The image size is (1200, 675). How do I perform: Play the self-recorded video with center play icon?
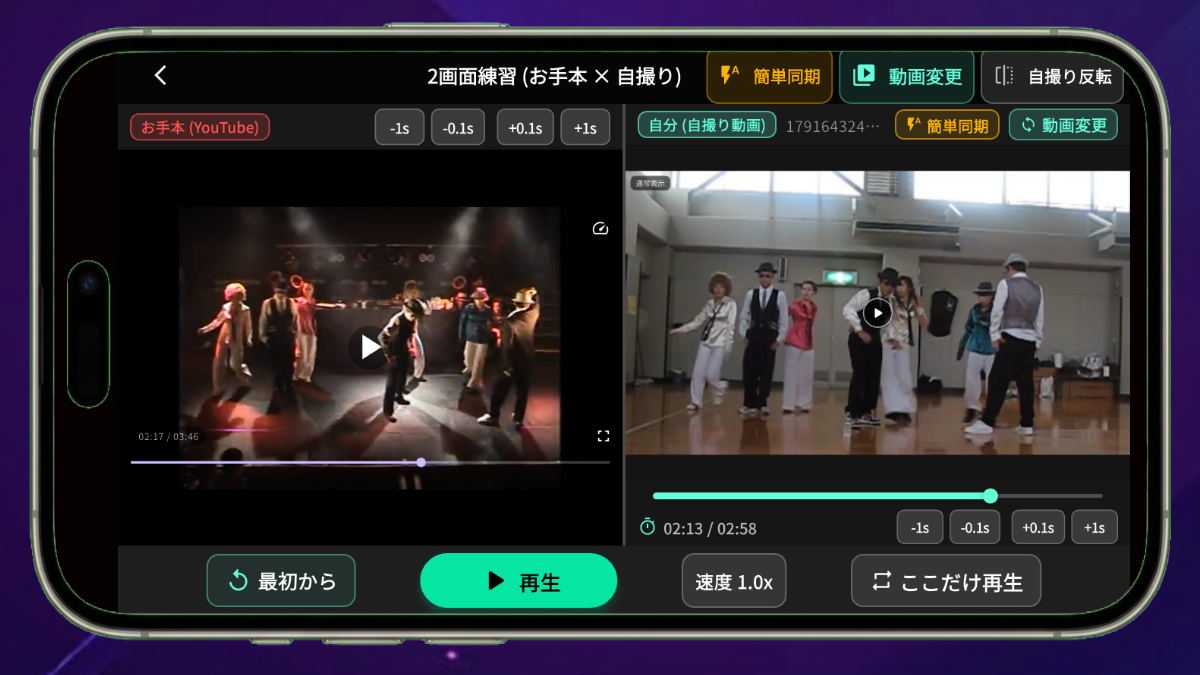point(877,313)
